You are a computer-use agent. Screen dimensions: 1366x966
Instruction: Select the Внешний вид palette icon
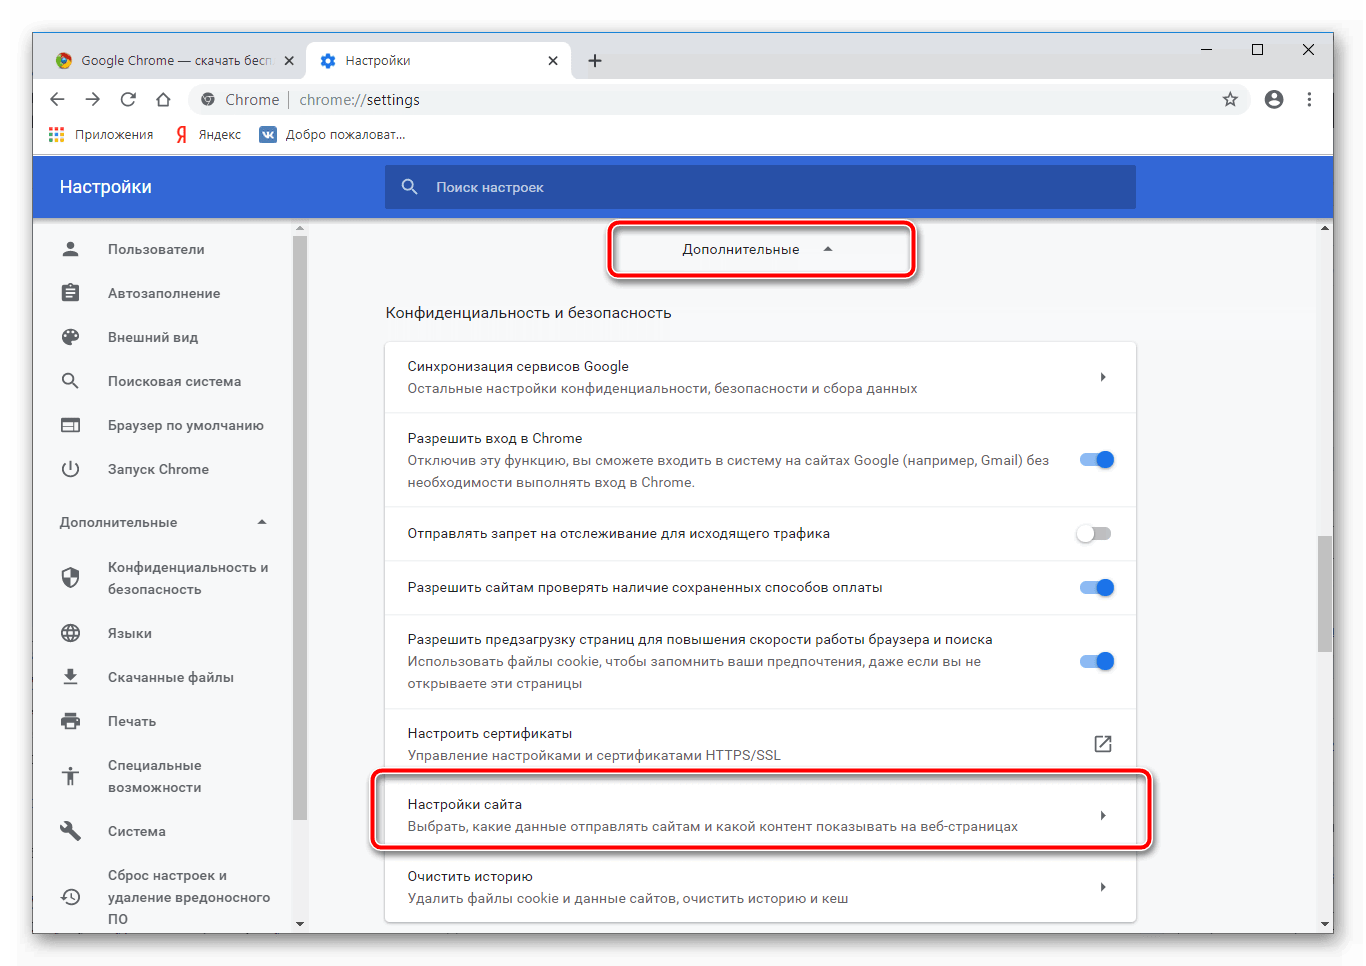tap(70, 337)
